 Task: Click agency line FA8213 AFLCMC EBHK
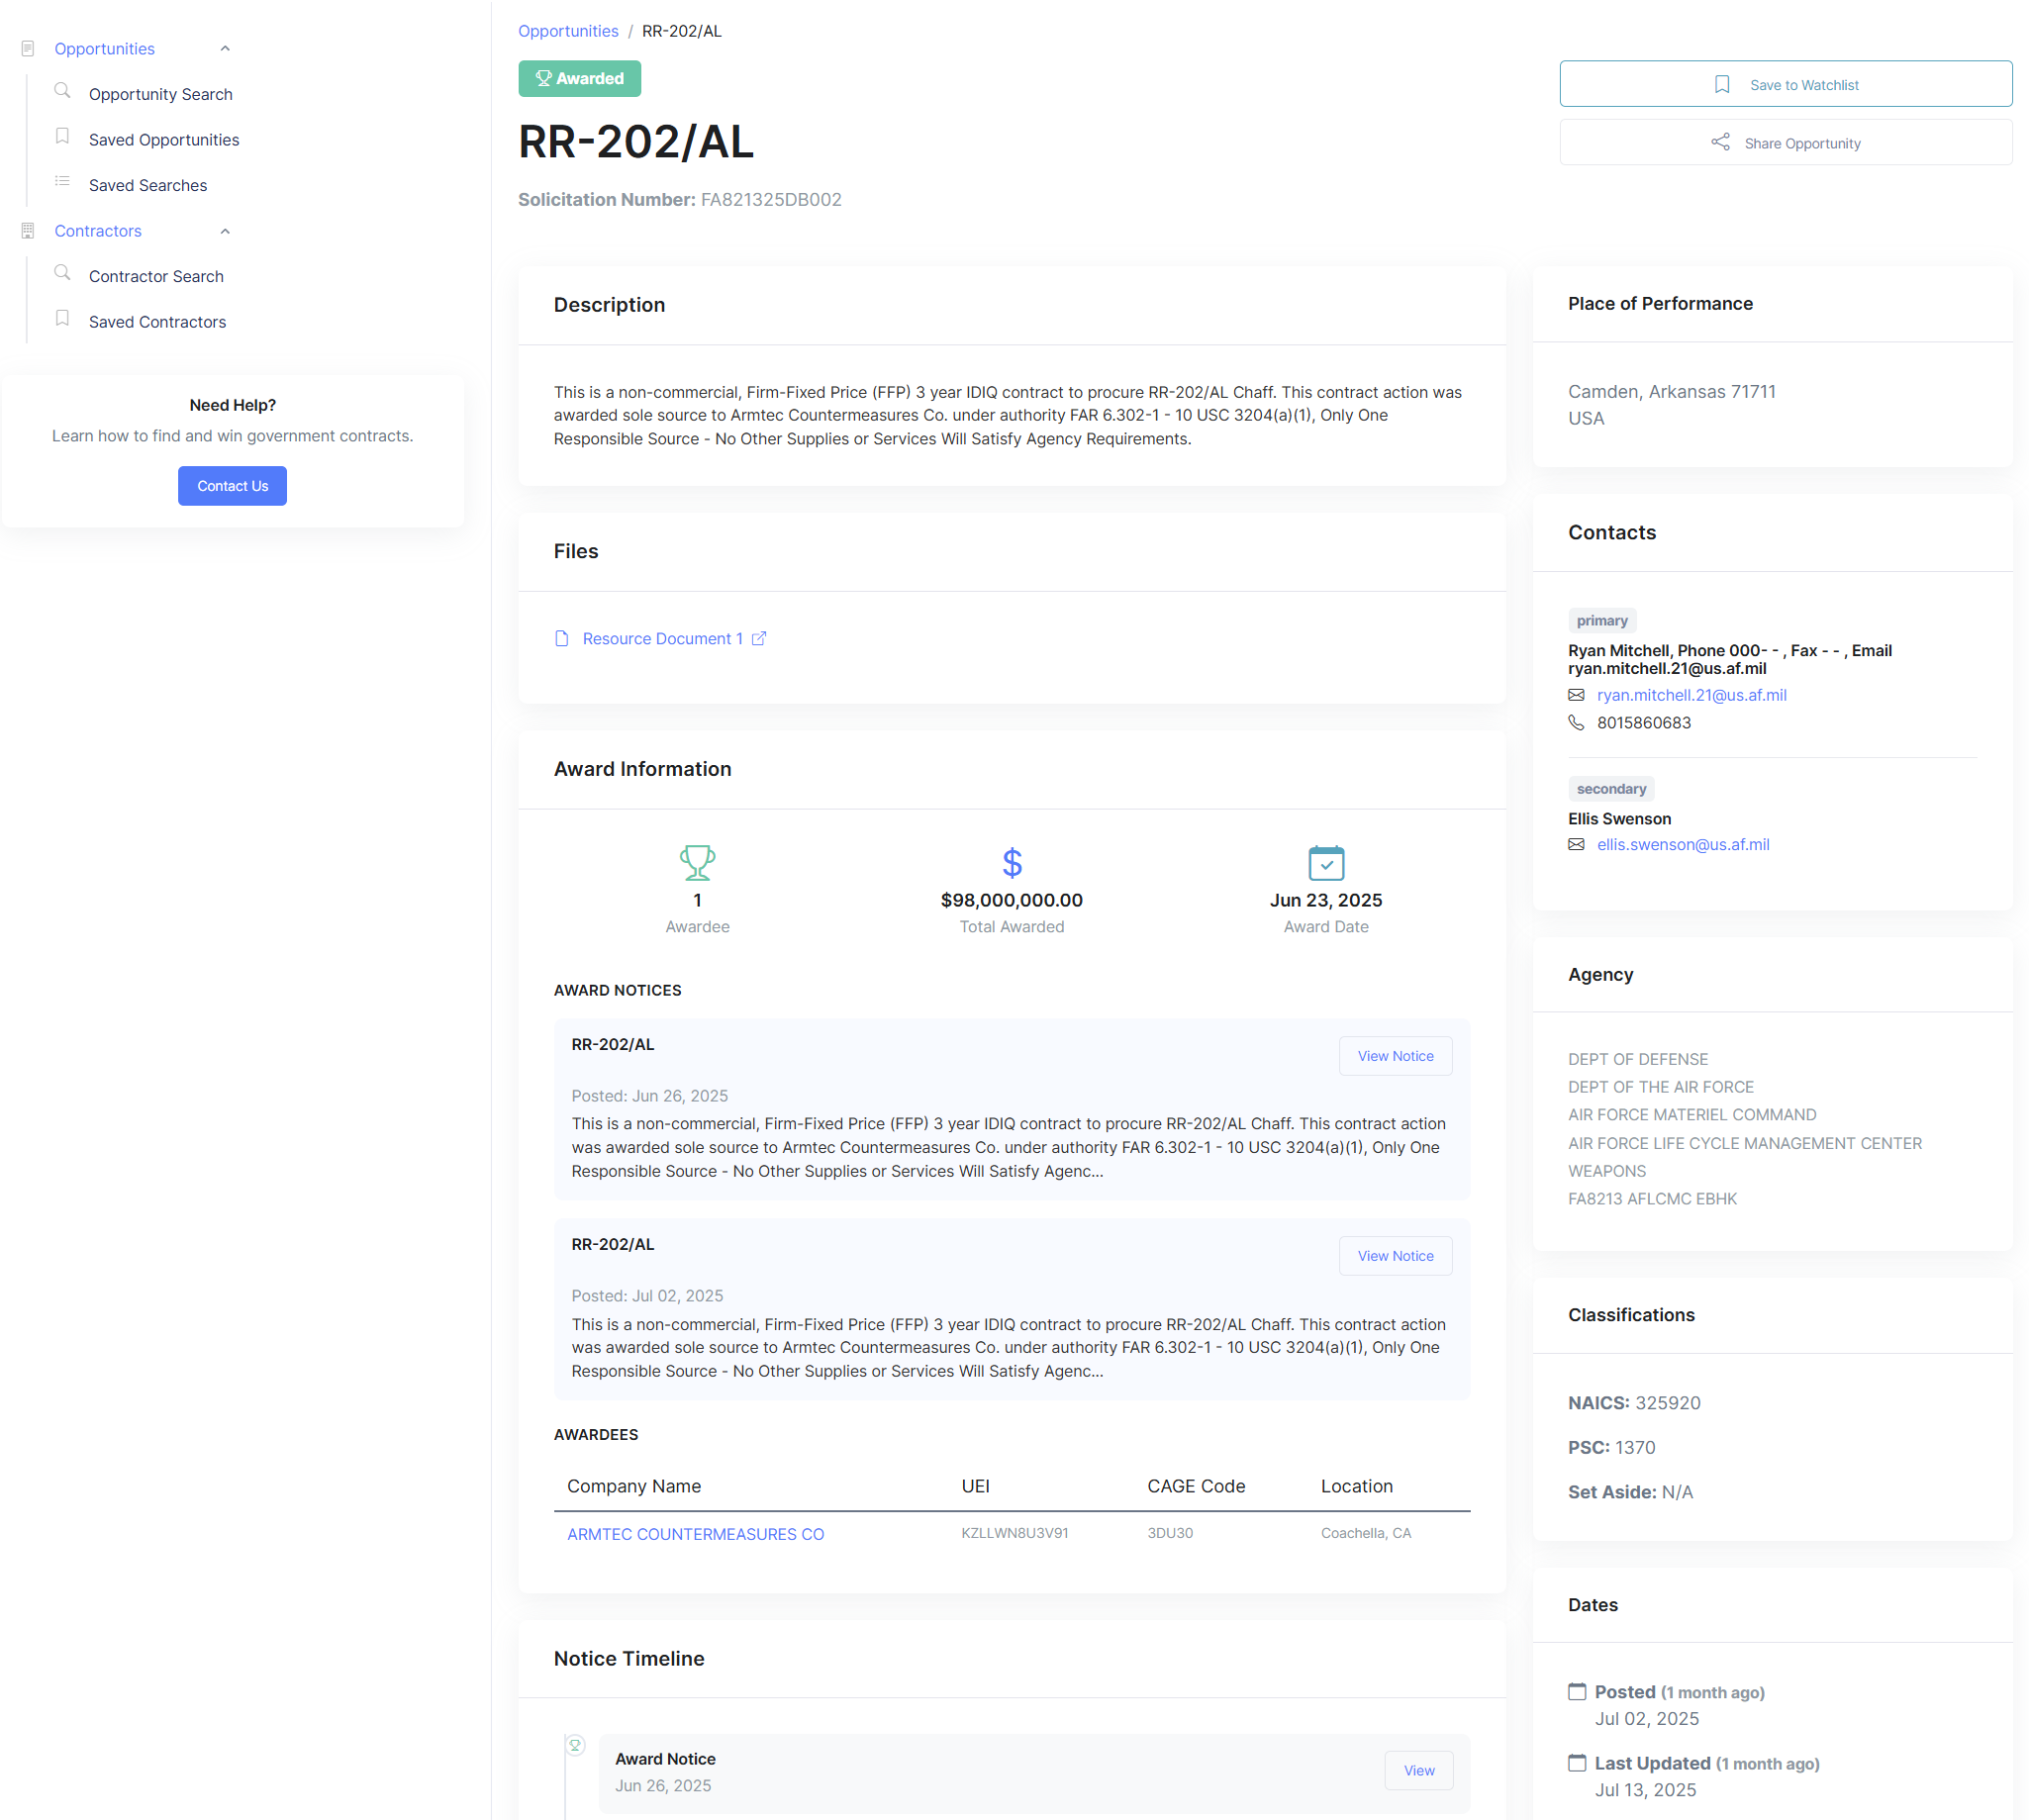[1652, 1199]
